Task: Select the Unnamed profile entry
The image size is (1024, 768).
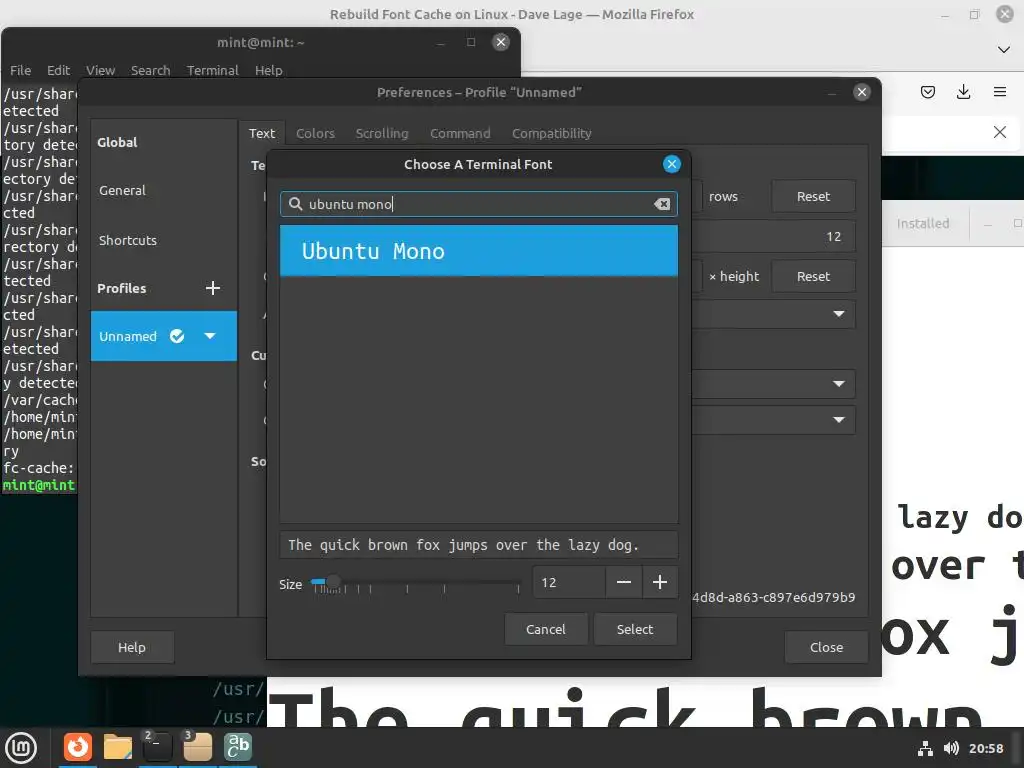Action: click(x=163, y=336)
